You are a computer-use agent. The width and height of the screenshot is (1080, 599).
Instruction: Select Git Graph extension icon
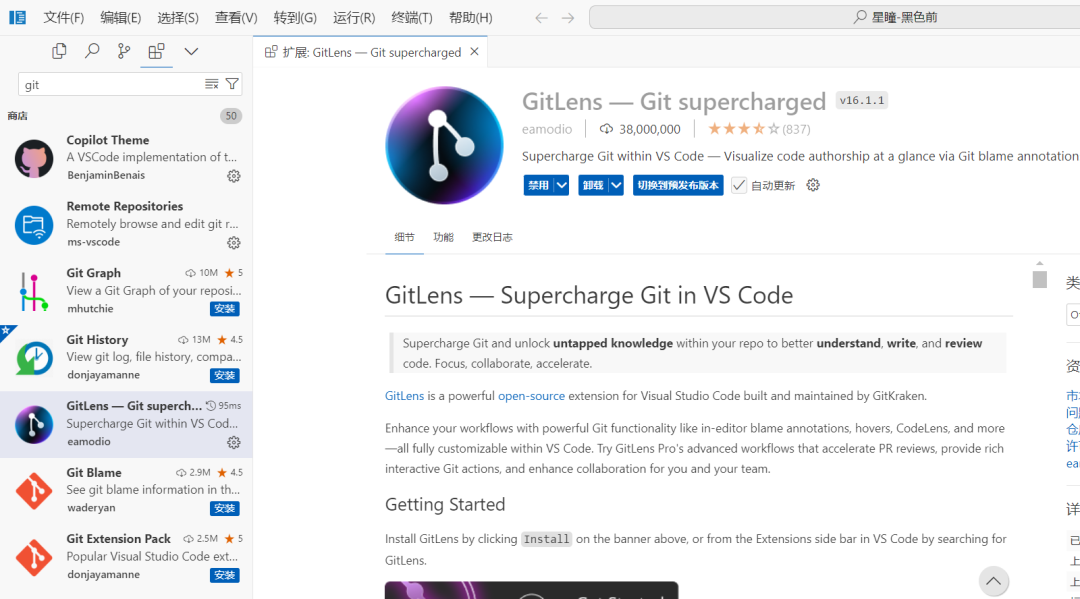pos(34,292)
